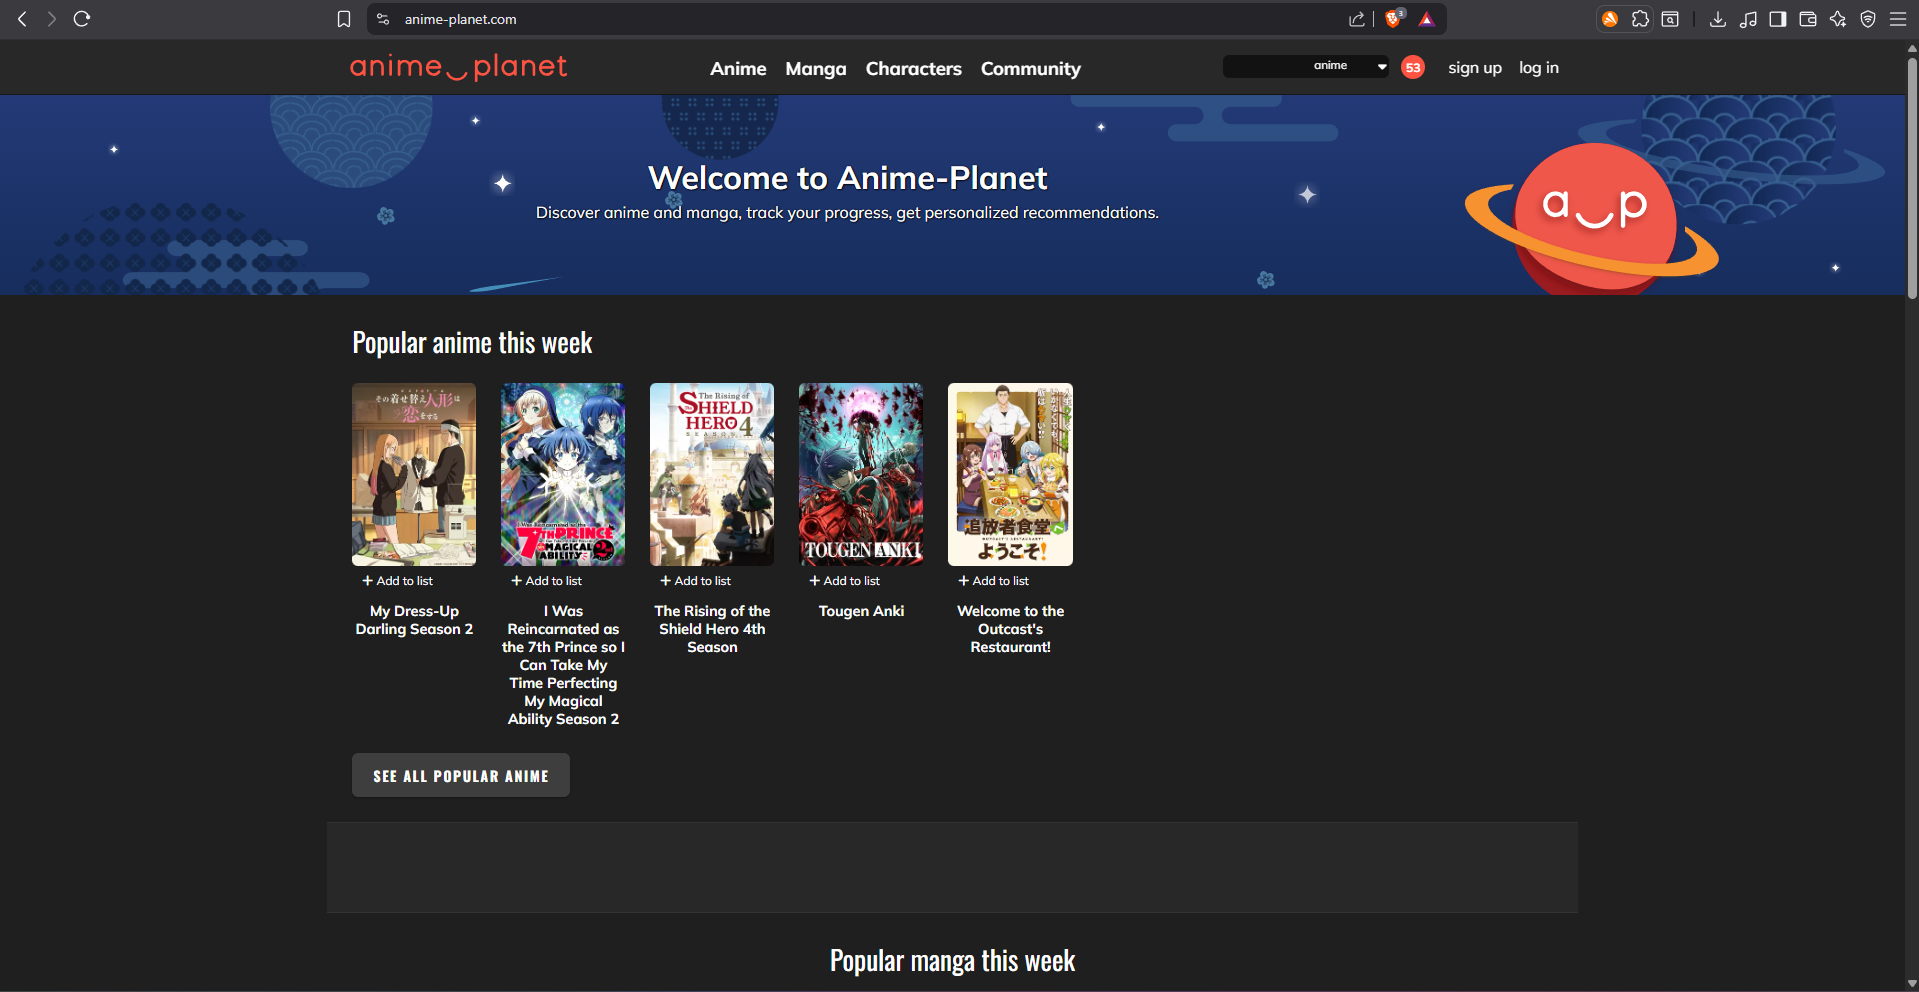Click the log in link
Viewport: 1919px width, 992px height.
coord(1539,67)
